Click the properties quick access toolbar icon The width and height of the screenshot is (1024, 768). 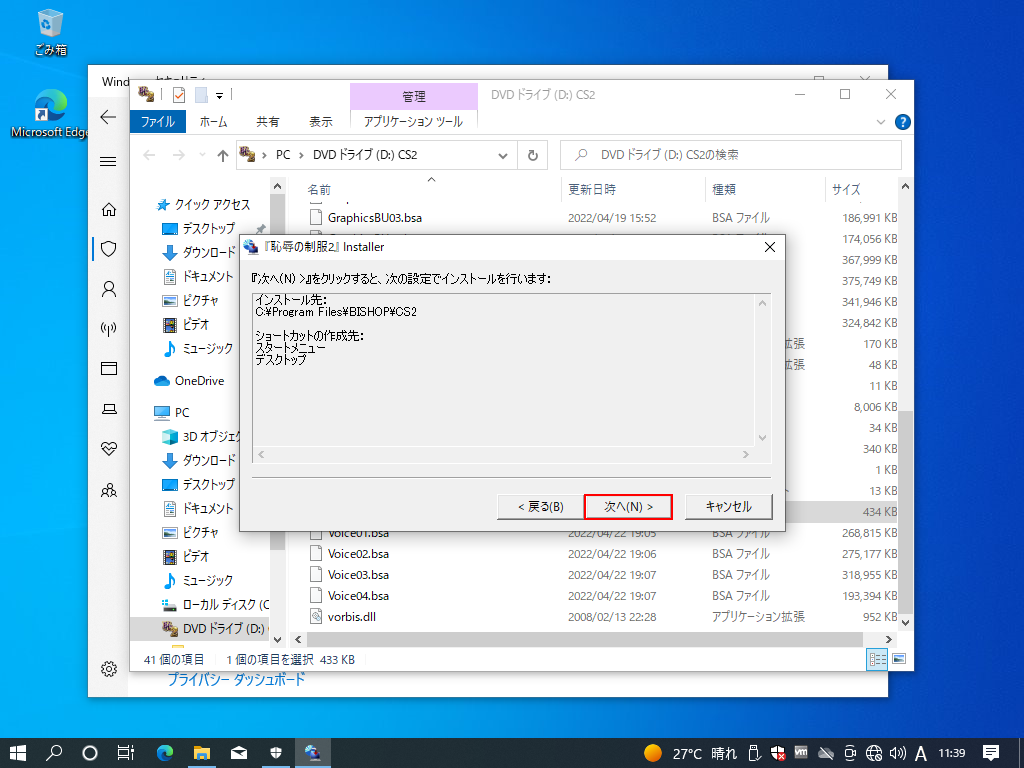(179, 95)
